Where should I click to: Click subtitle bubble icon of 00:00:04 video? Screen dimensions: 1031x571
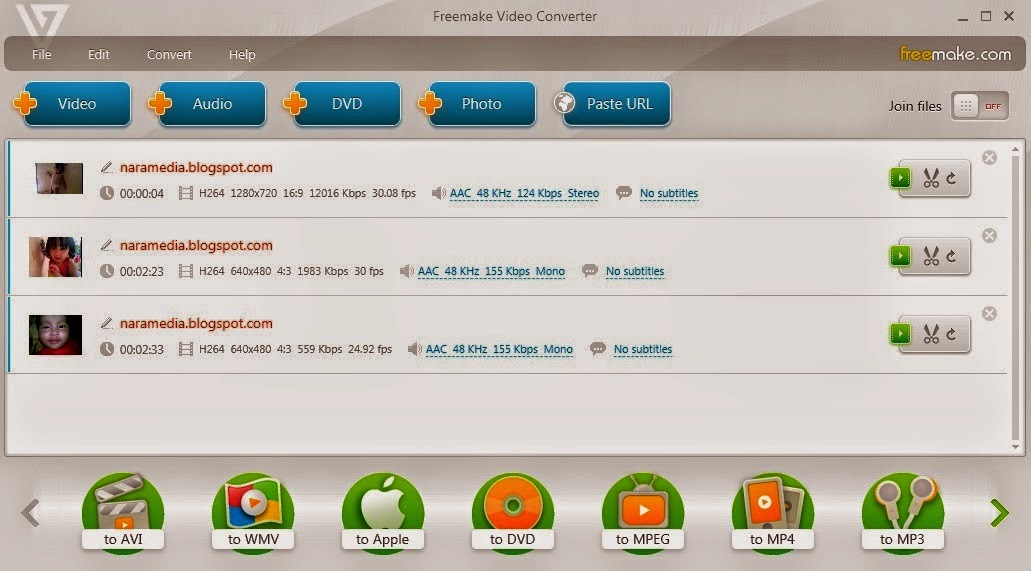623,193
